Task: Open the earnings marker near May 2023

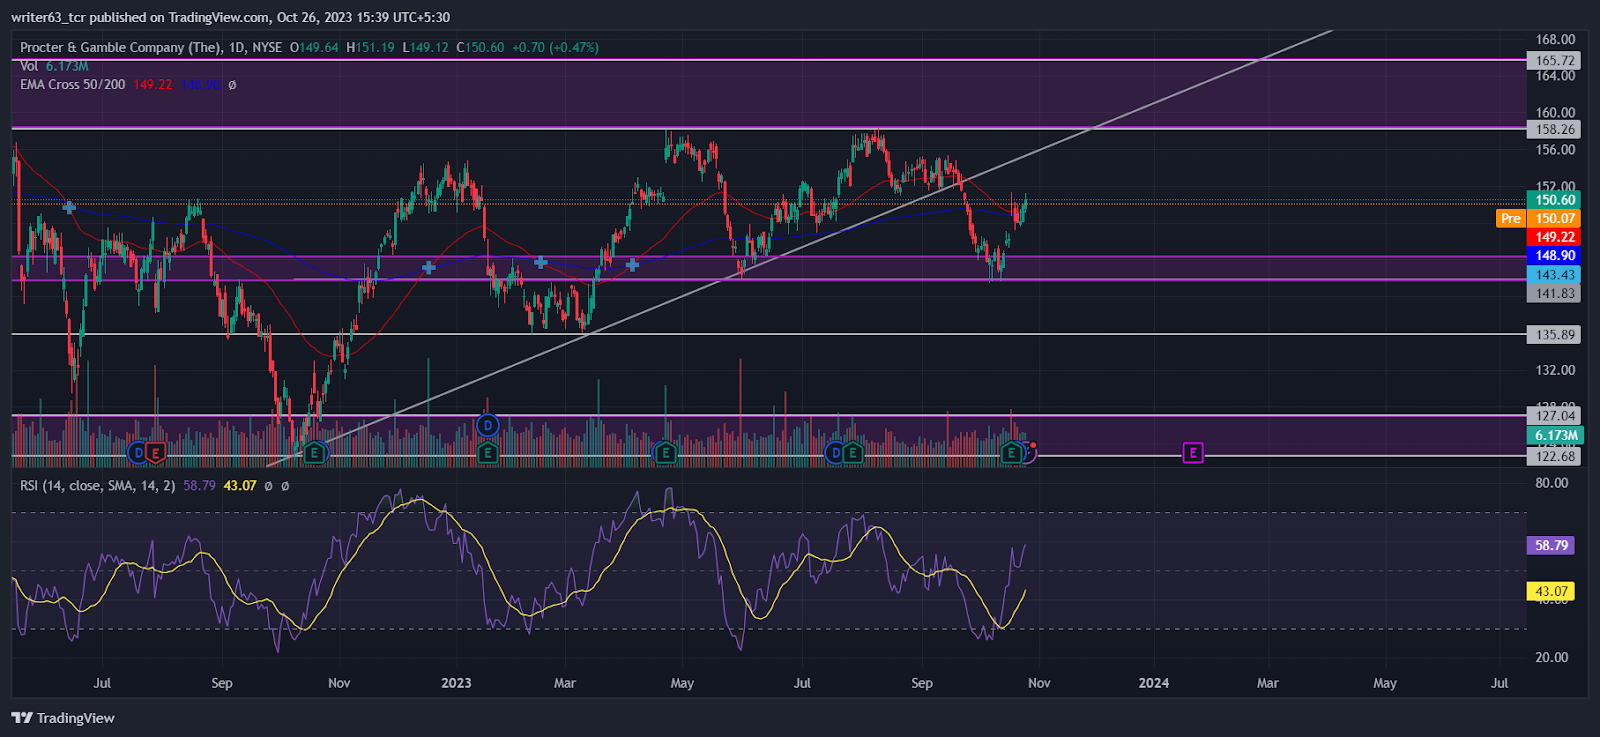Action: 665,453
